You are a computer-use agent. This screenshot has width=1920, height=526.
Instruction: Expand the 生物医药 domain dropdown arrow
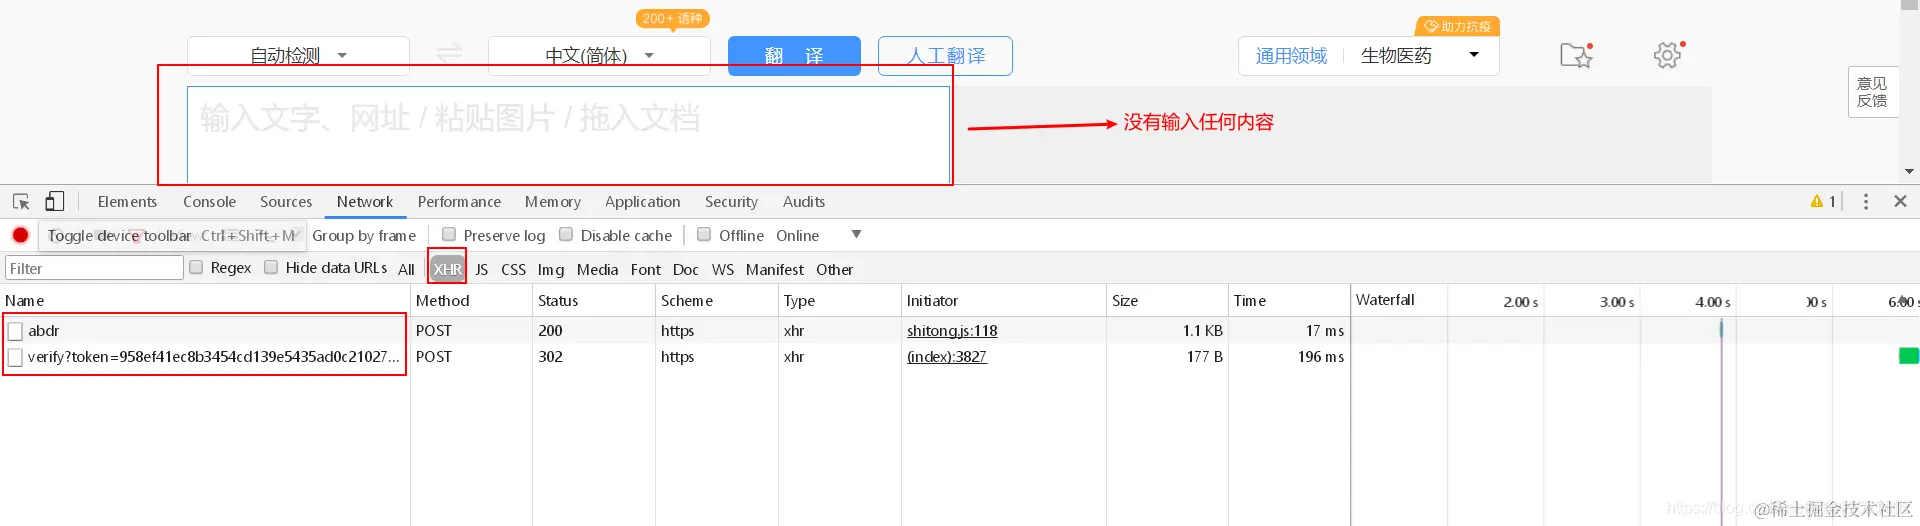1473,55
